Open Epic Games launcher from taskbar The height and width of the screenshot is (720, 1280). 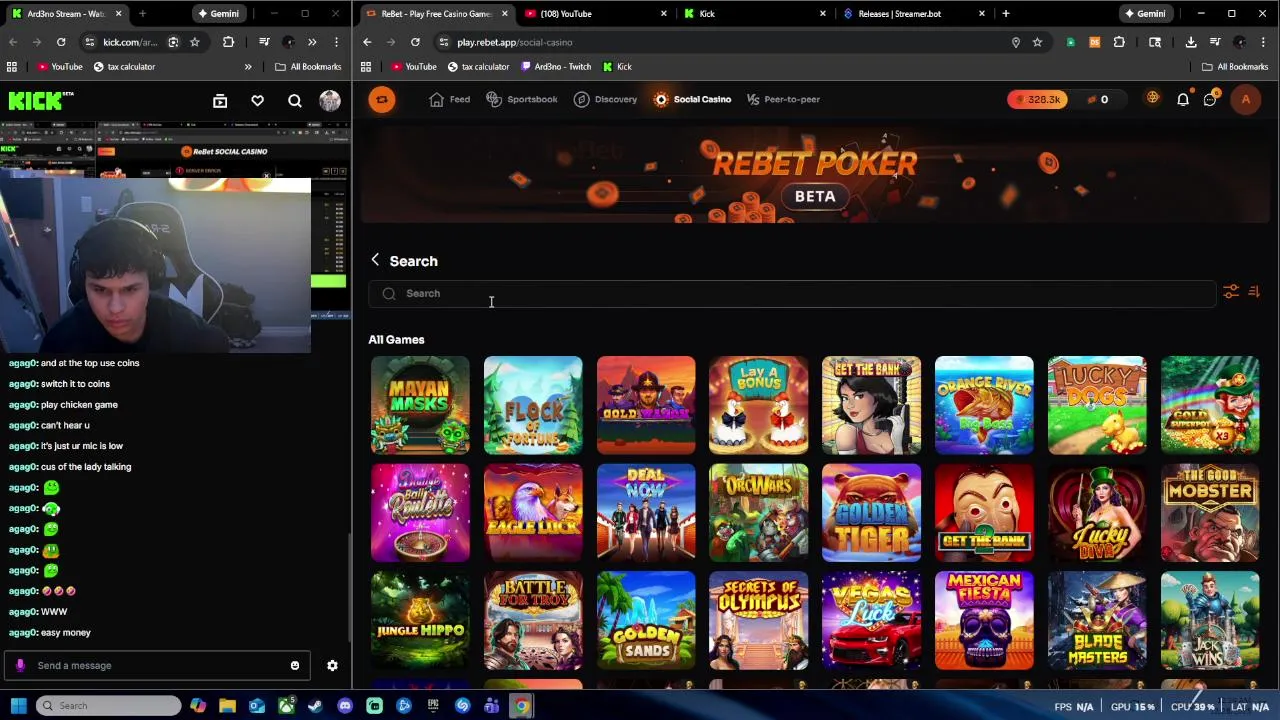(433, 706)
